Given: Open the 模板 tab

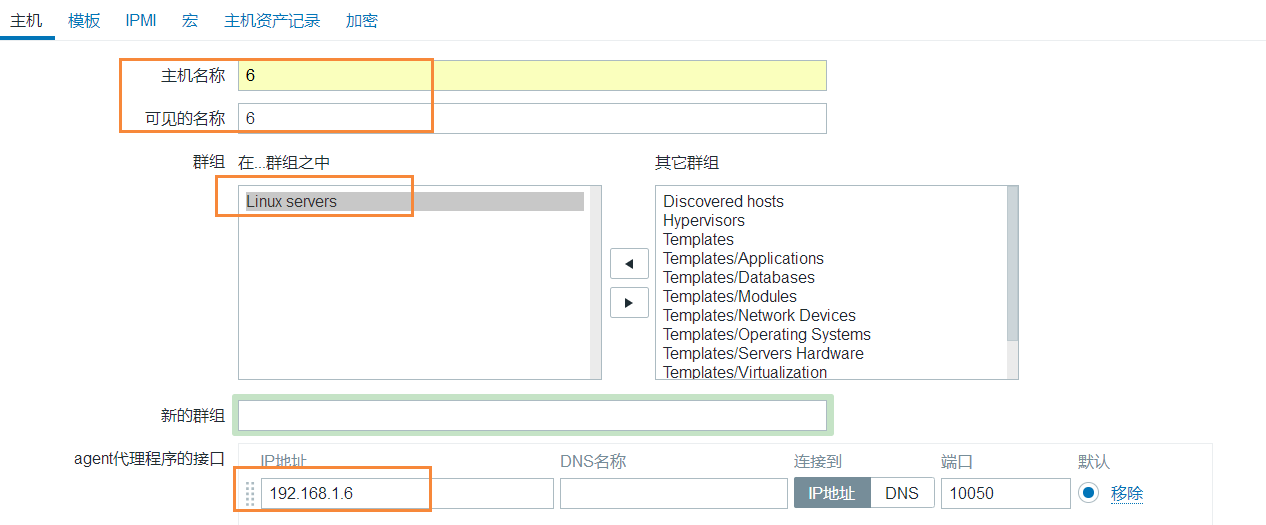Looking at the screenshot, I should [84, 20].
